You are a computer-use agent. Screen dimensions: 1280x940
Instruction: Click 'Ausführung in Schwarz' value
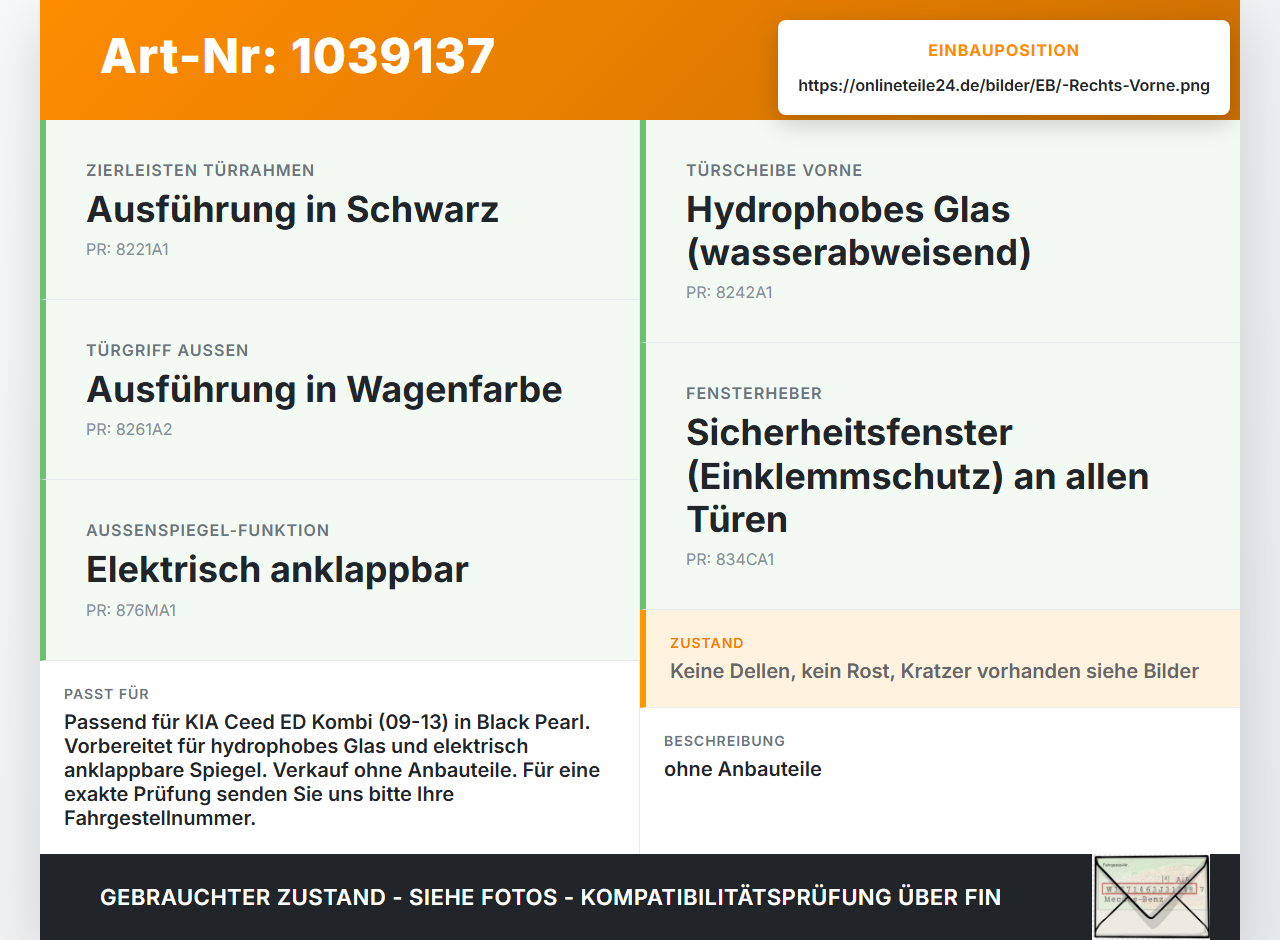292,209
